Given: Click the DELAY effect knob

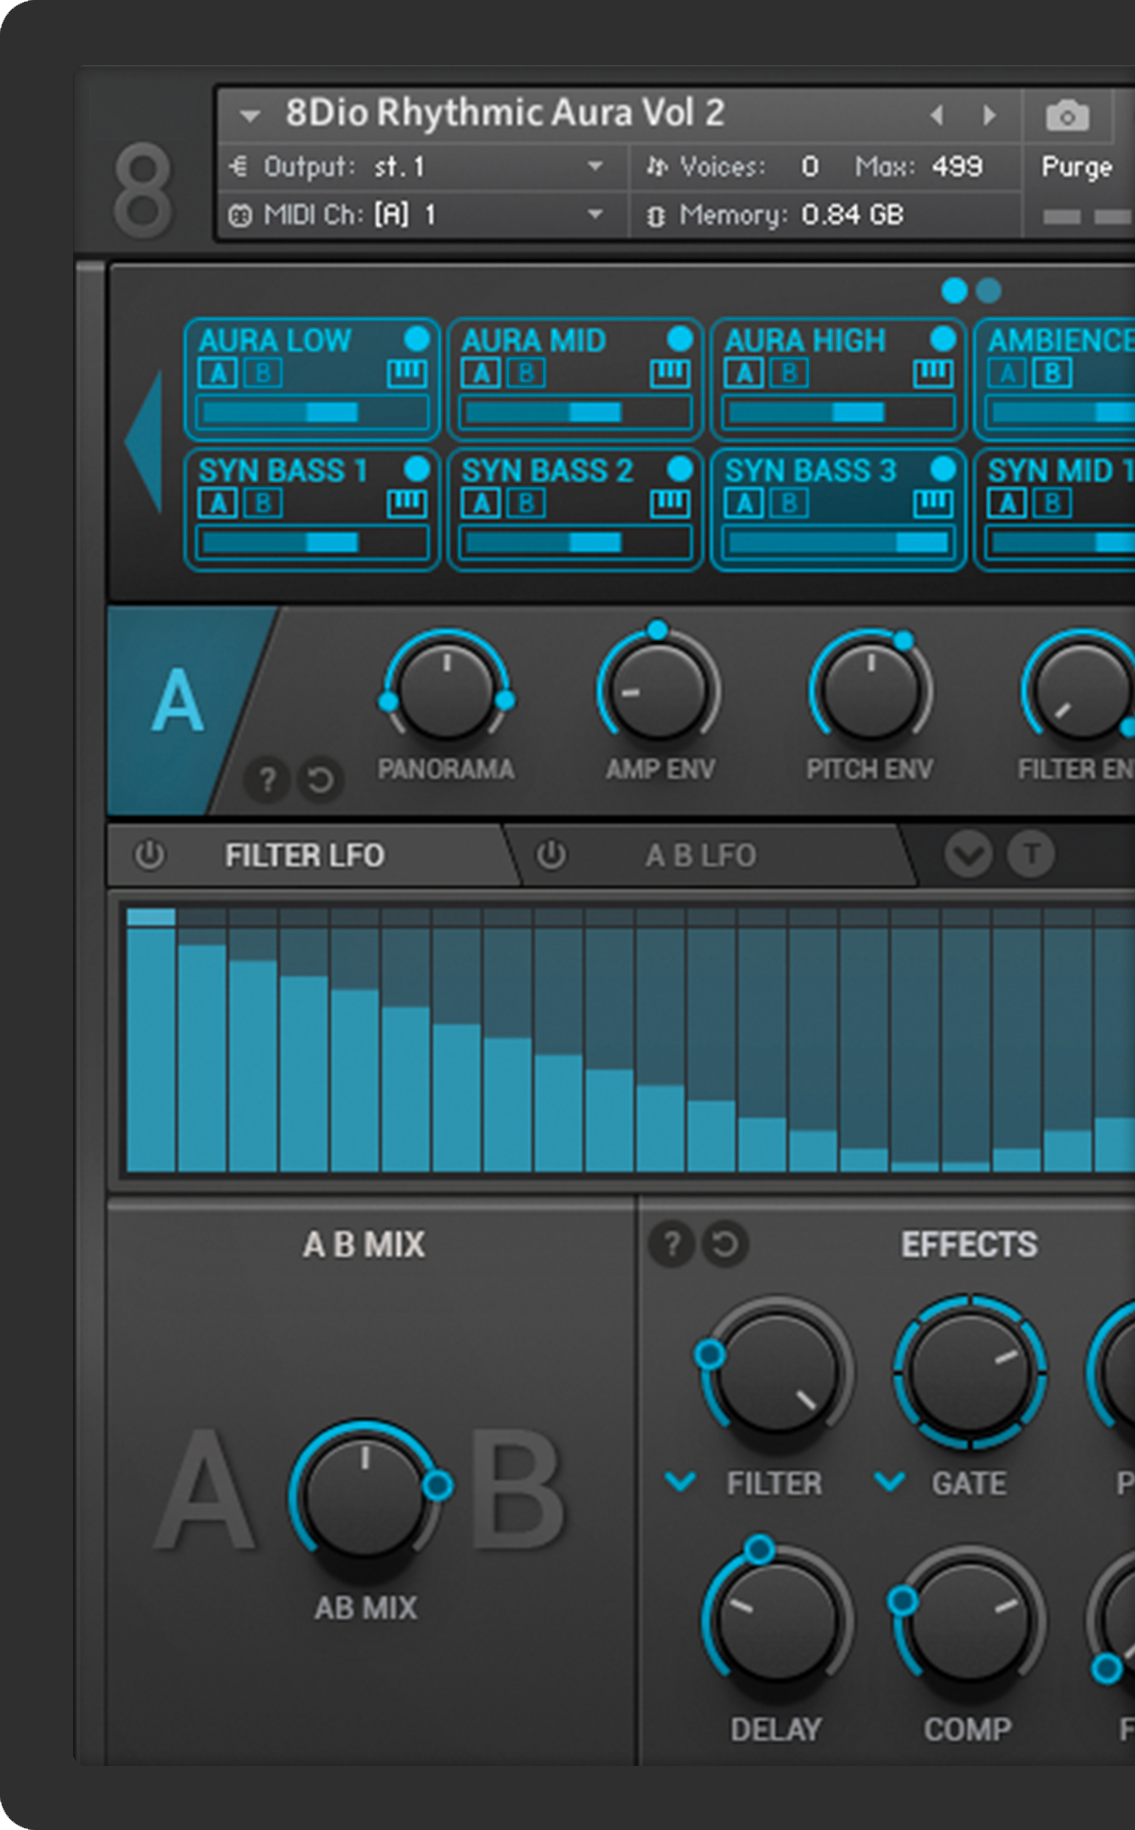Looking at the screenshot, I should tap(777, 1620).
